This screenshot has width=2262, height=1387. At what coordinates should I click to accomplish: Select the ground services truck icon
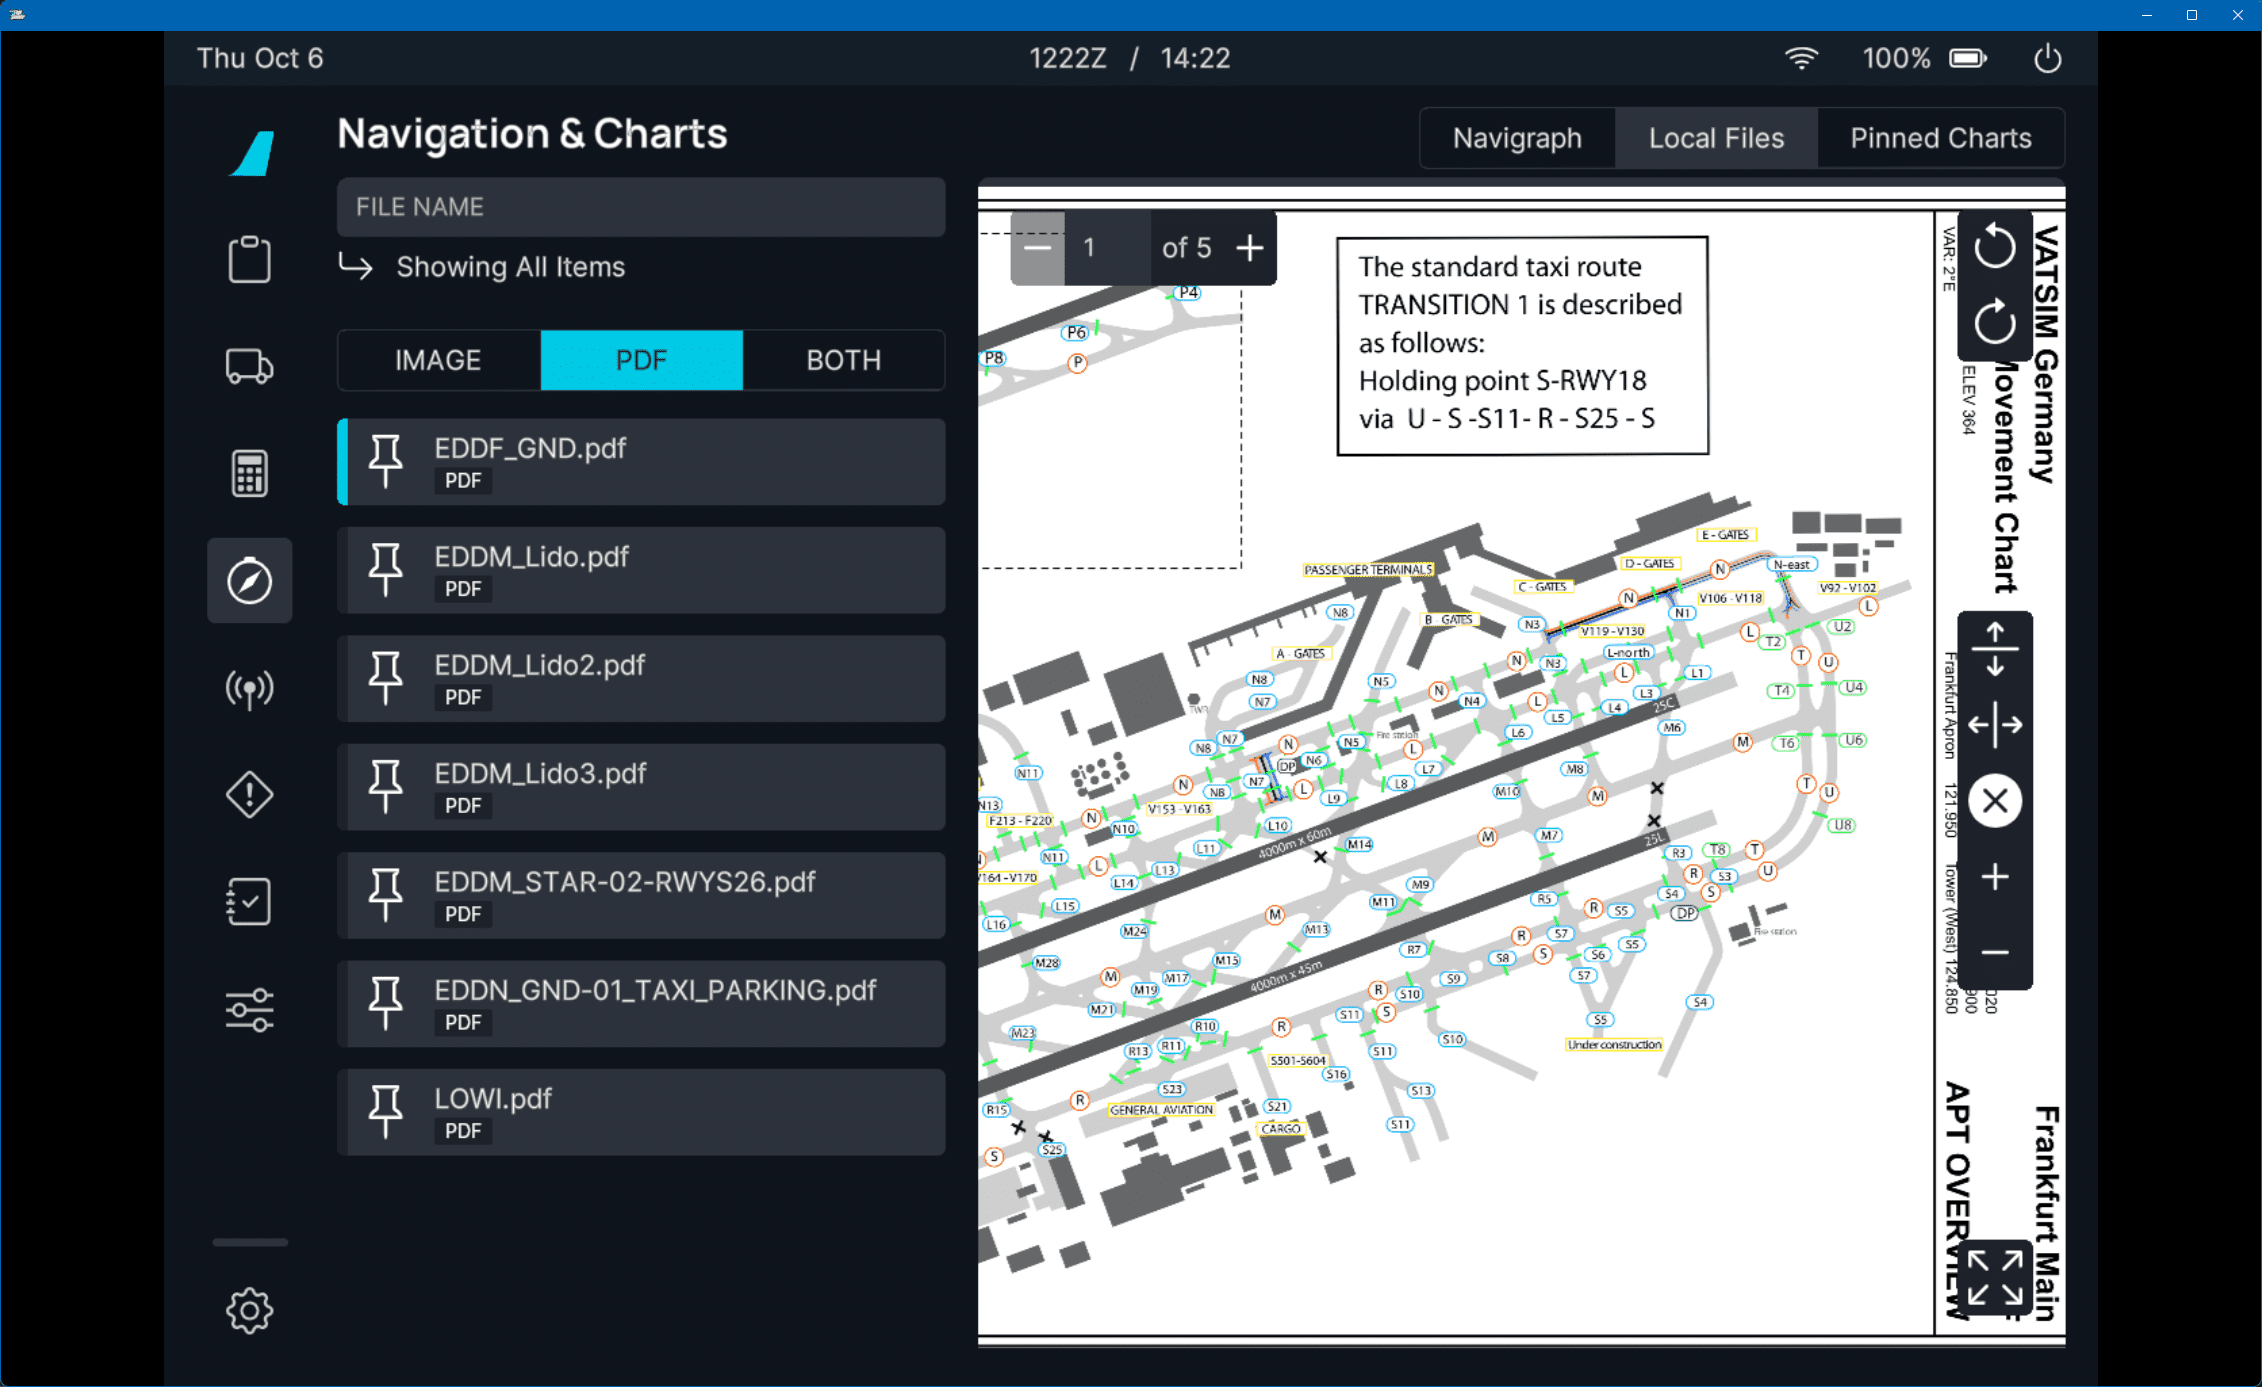point(249,366)
